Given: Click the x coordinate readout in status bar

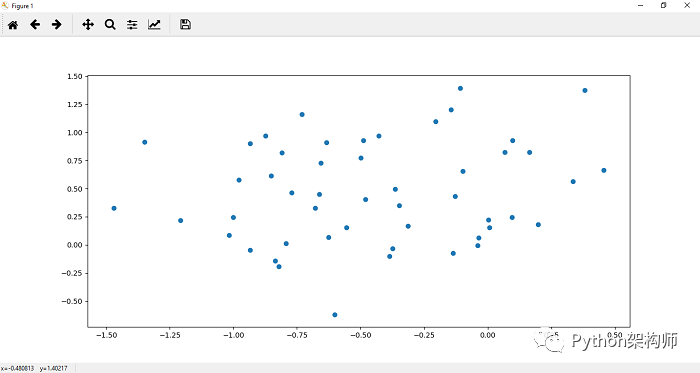Looking at the screenshot, I should pyautogui.click(x=17, y=369).
